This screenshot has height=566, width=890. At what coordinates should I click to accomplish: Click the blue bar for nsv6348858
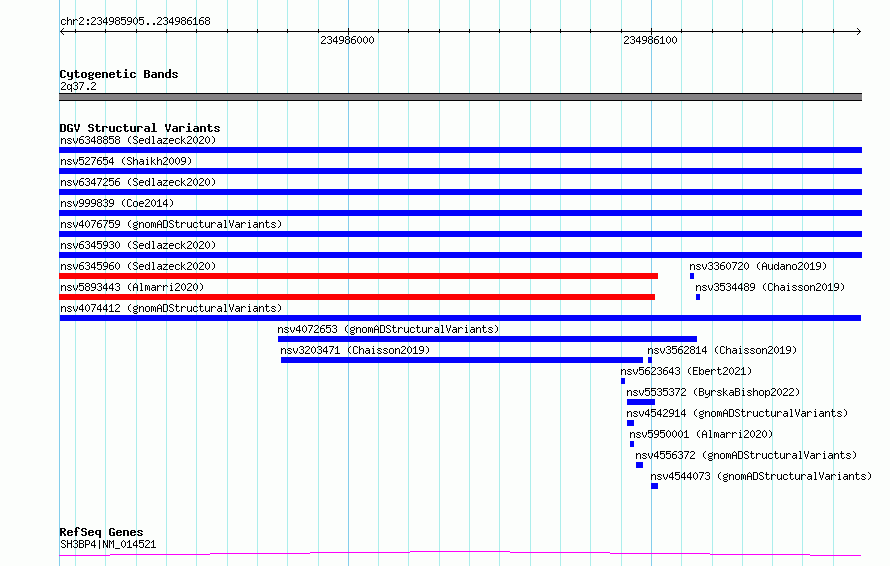(460, 150)
